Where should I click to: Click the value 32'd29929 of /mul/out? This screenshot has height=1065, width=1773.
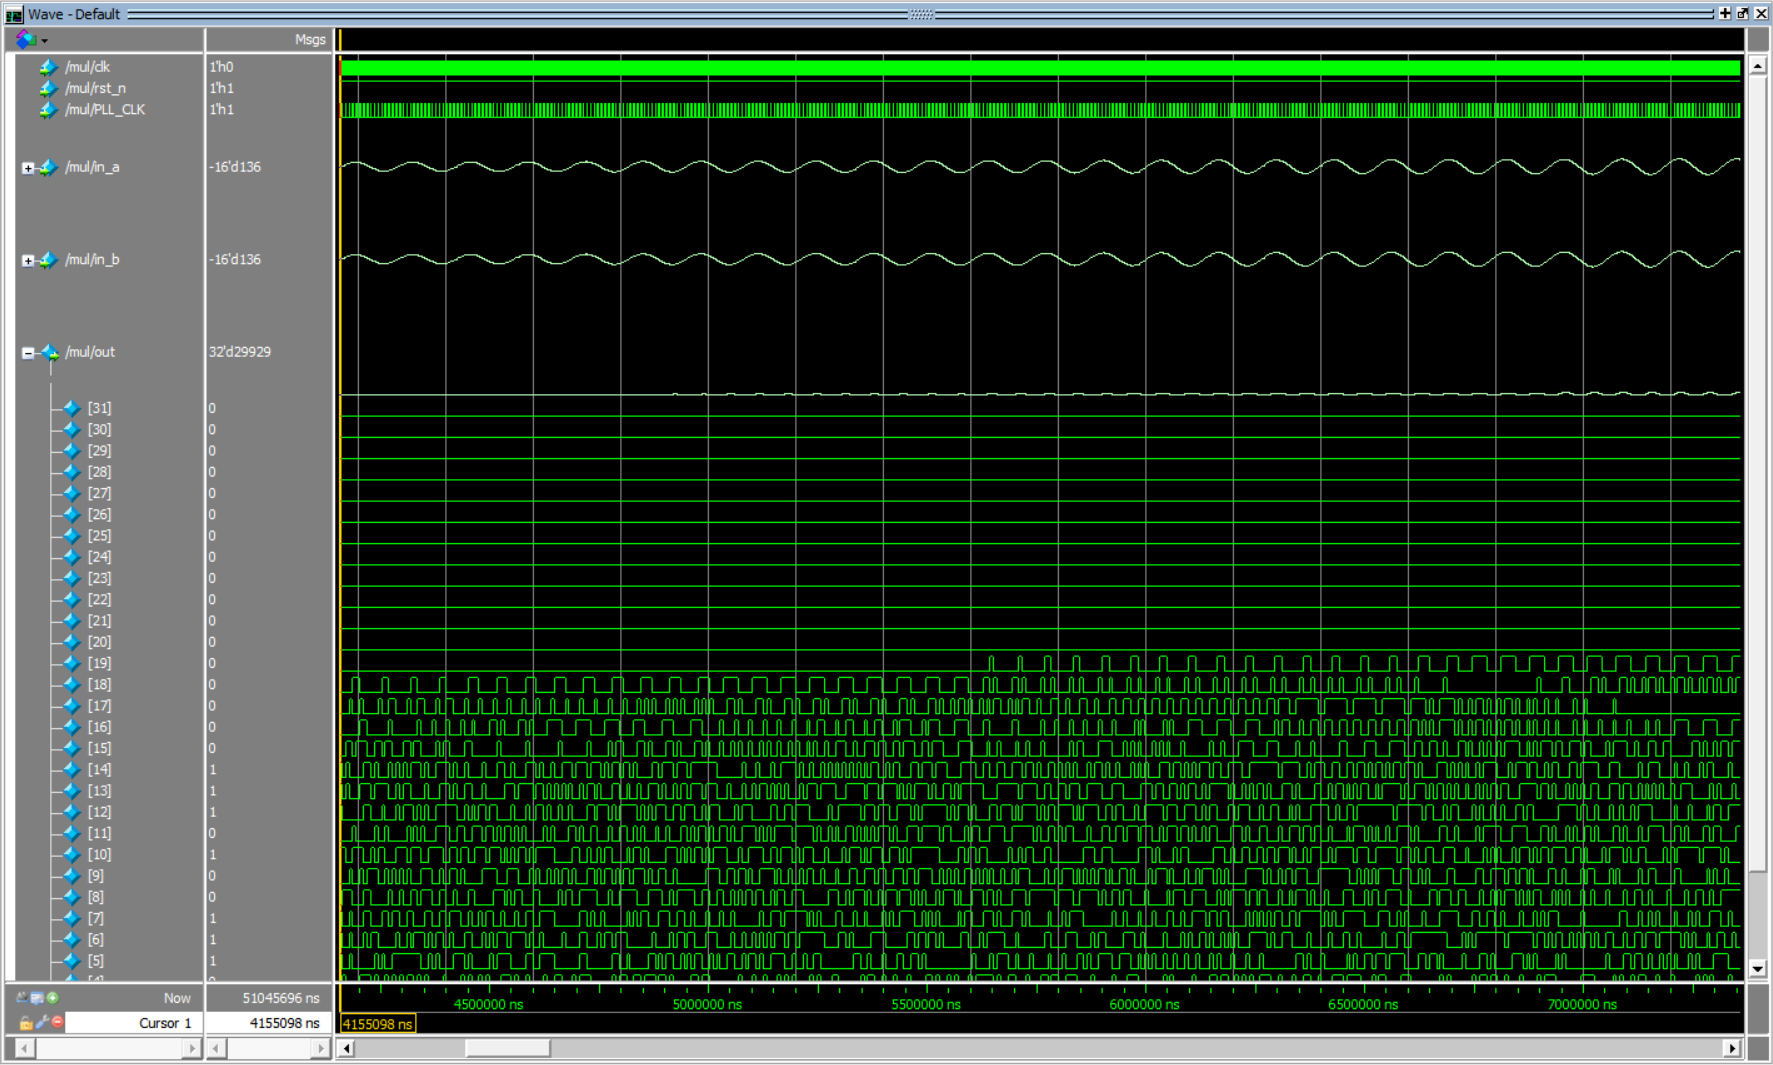pyautogui.click(x=240, y=352)
